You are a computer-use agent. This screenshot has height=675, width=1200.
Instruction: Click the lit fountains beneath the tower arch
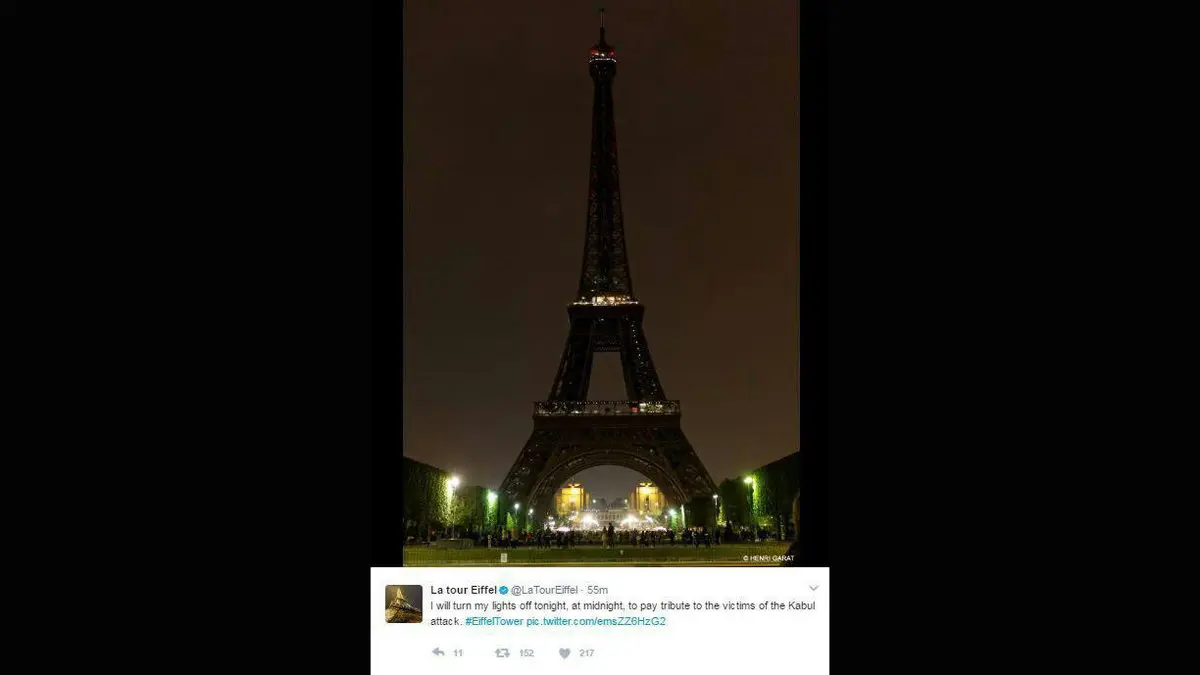tap(603, 521)
